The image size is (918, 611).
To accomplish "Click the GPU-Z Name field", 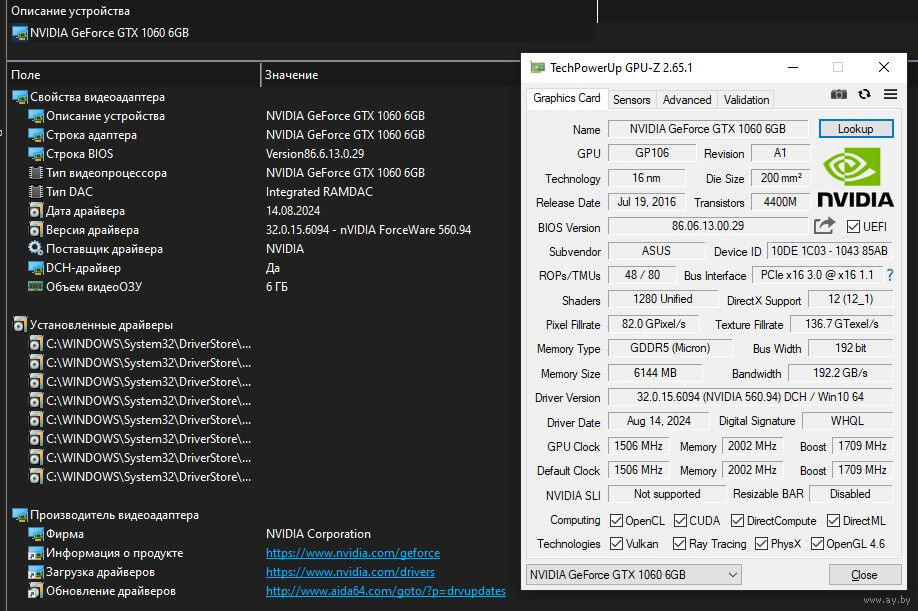I will (708, 129).
